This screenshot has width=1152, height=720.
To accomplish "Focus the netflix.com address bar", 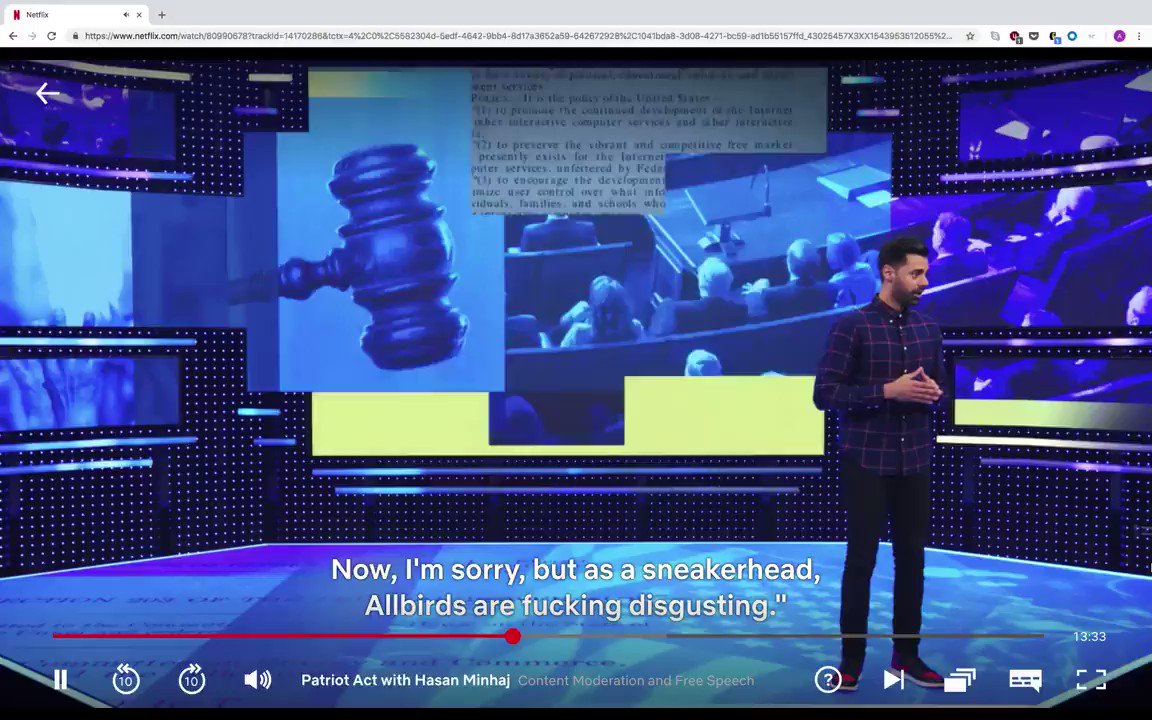I will tap(518, 35).
